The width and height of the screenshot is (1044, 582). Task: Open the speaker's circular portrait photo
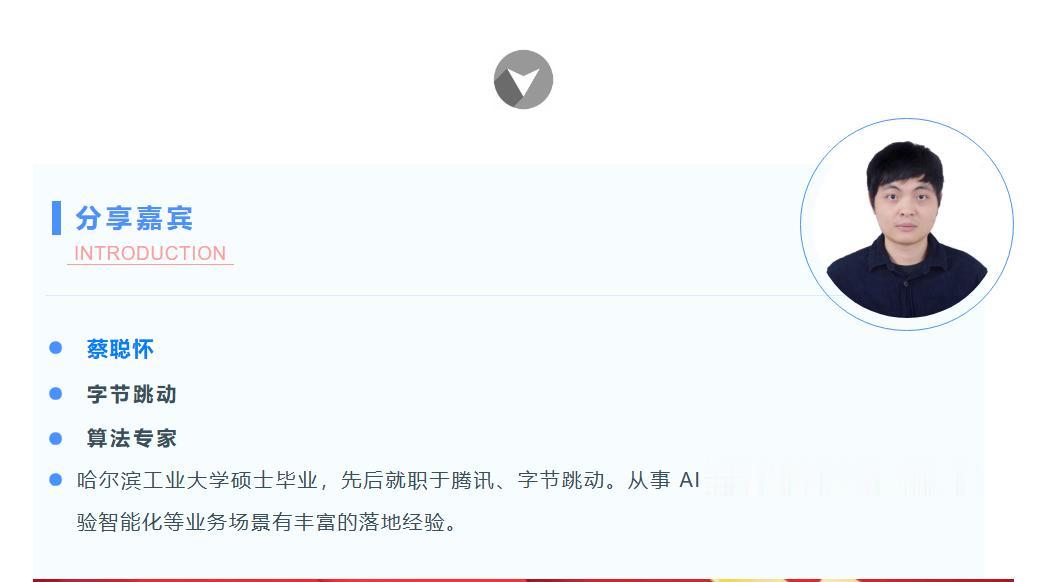pyautogui.click(x=907, y=224)
